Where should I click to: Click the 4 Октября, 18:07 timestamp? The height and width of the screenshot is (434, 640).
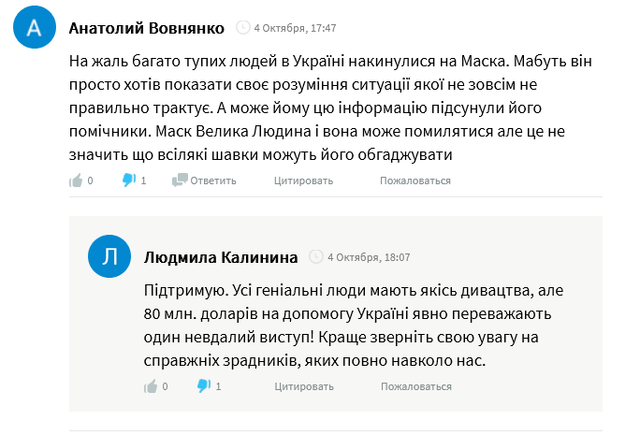tap(369, 257)
